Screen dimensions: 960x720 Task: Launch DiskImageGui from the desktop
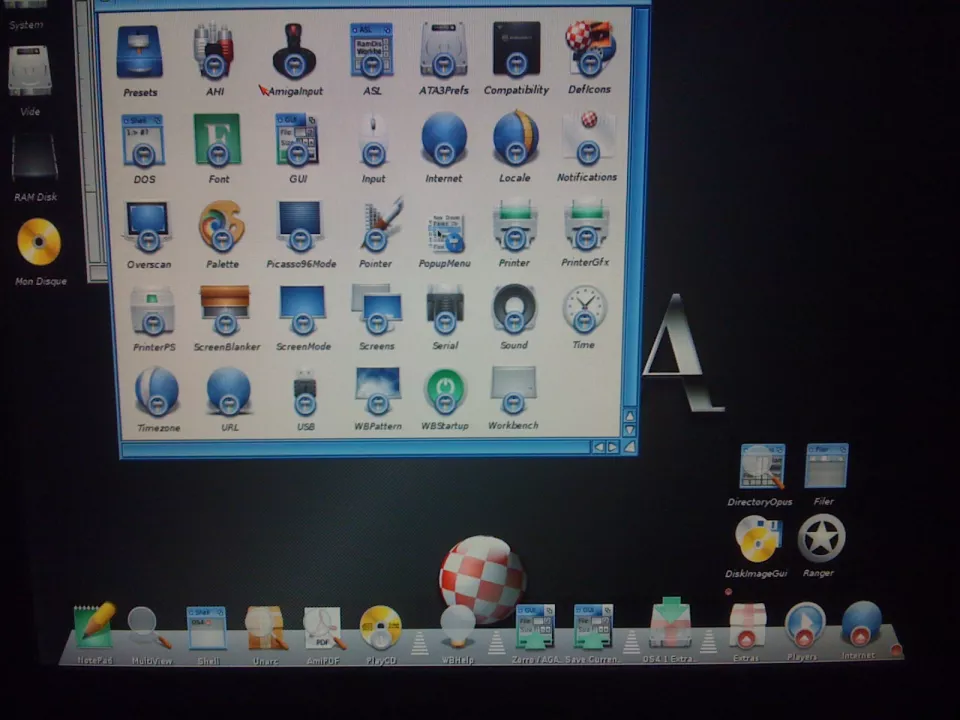point(757,540)
